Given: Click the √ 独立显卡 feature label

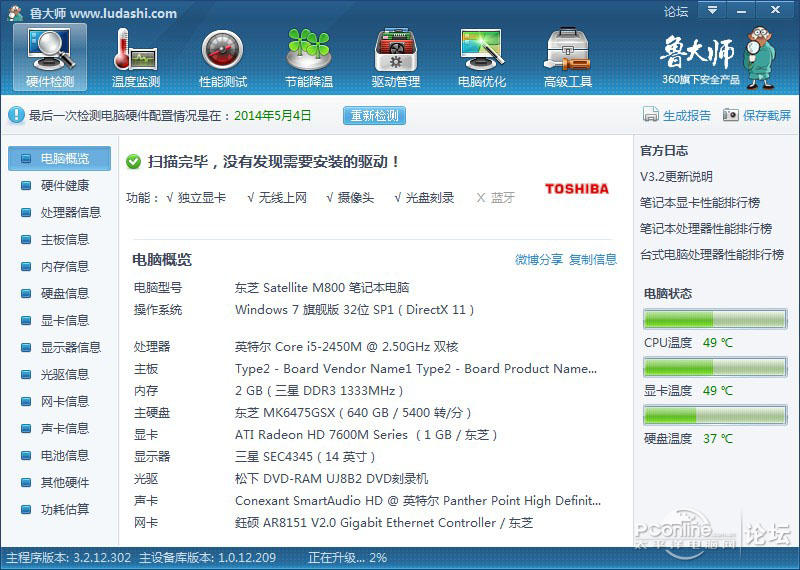Looking at the screenshot, I should point(196,198).
